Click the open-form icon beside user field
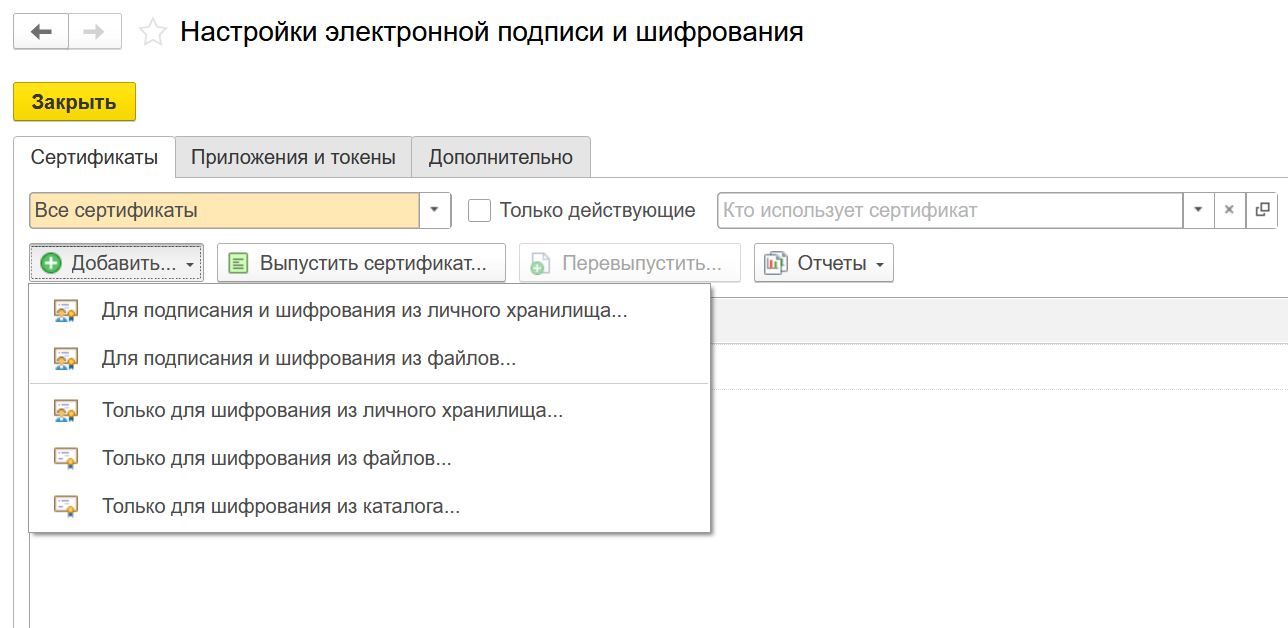 click(x=1262, y=210)
